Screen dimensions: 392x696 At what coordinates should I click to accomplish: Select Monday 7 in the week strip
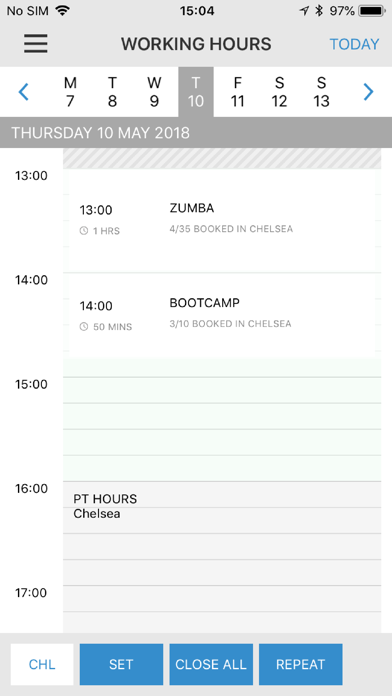click(x=70, y=92)
